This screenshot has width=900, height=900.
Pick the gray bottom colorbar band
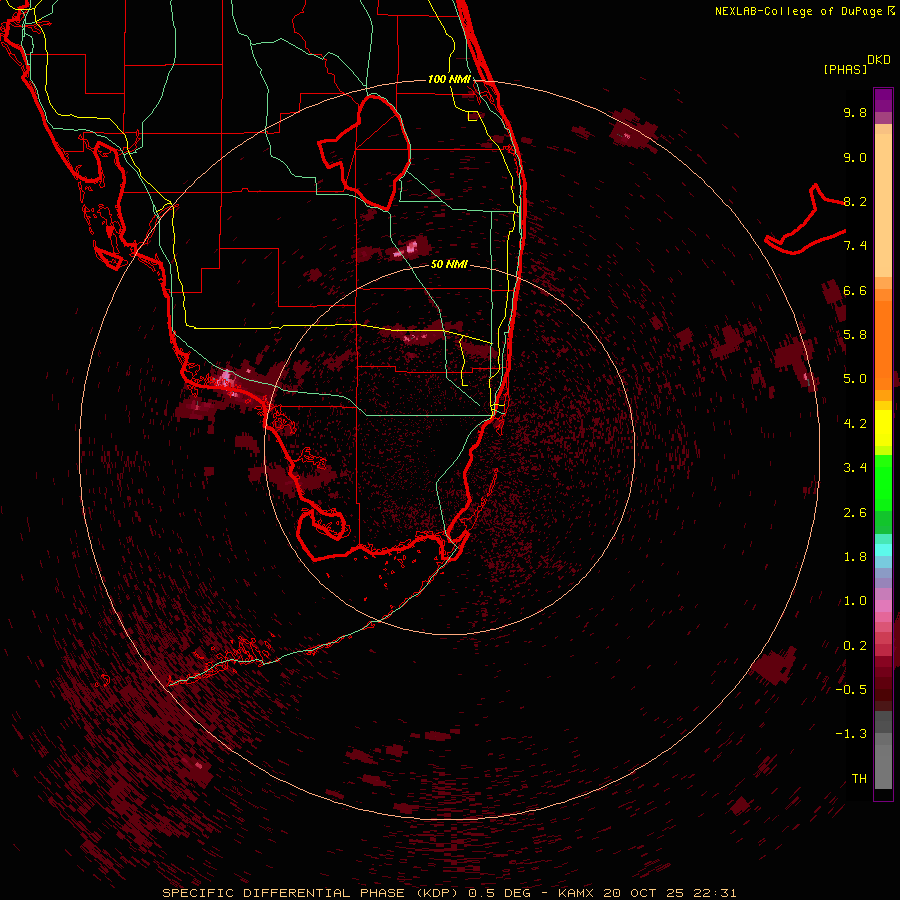point(883,766)
